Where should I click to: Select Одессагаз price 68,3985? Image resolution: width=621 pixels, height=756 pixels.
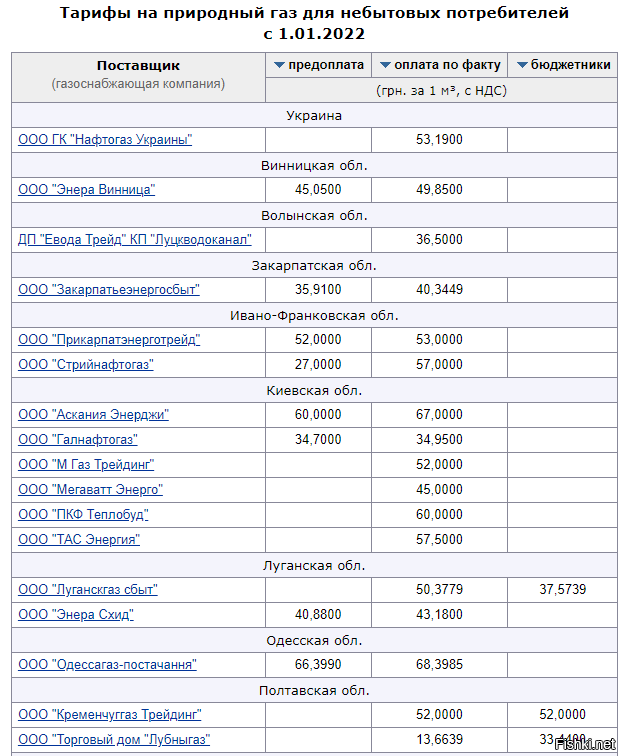(x=439, y=665)
